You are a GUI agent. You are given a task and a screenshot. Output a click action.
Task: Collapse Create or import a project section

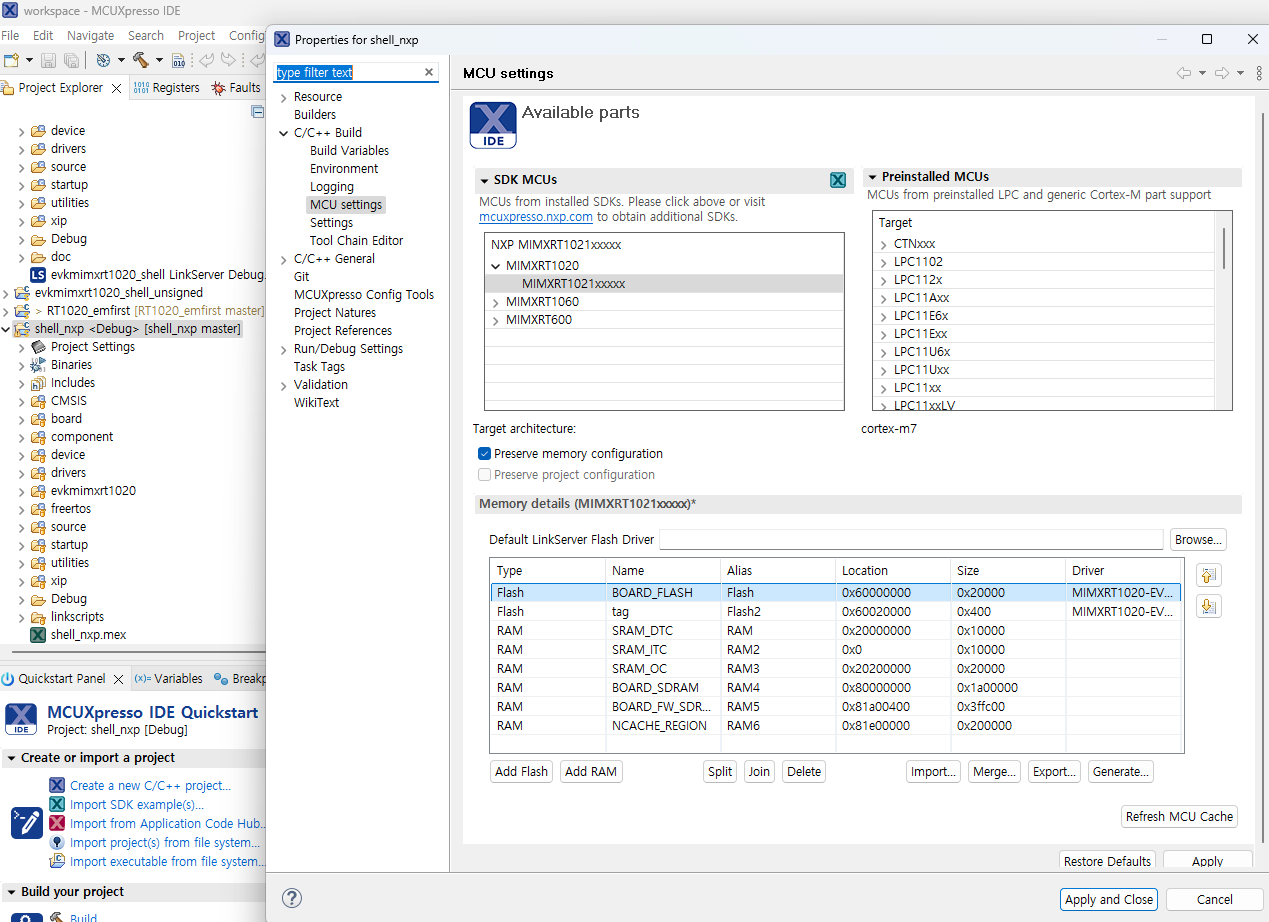click(x=10, y=758)
